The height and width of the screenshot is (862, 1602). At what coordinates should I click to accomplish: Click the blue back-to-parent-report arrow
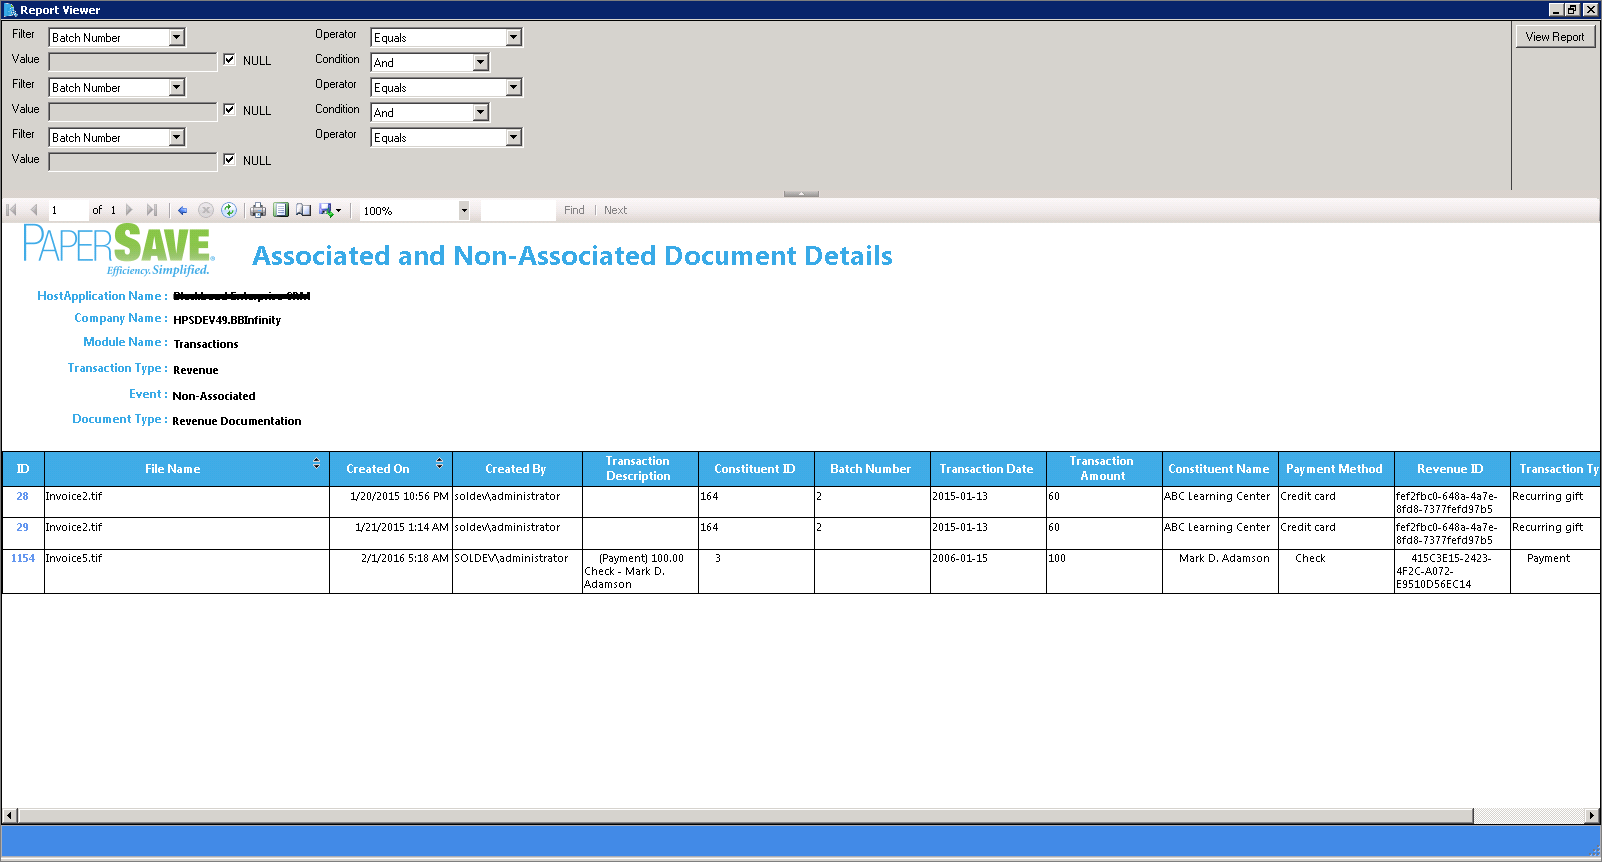[x=182, y=210]
